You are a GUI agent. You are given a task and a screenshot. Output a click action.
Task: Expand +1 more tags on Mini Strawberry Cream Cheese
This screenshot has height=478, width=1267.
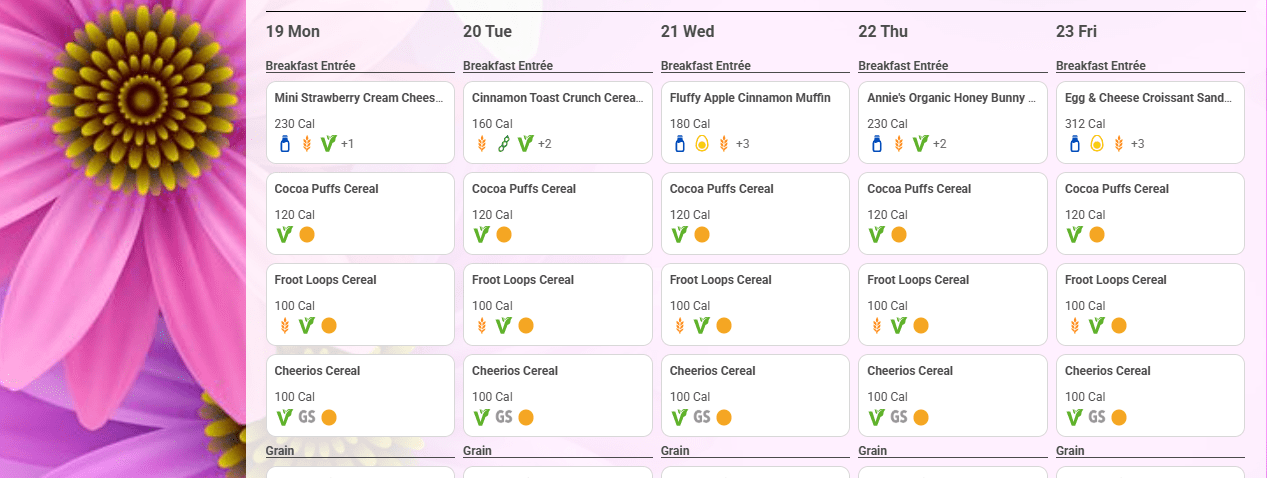click(x=348, y=144)
